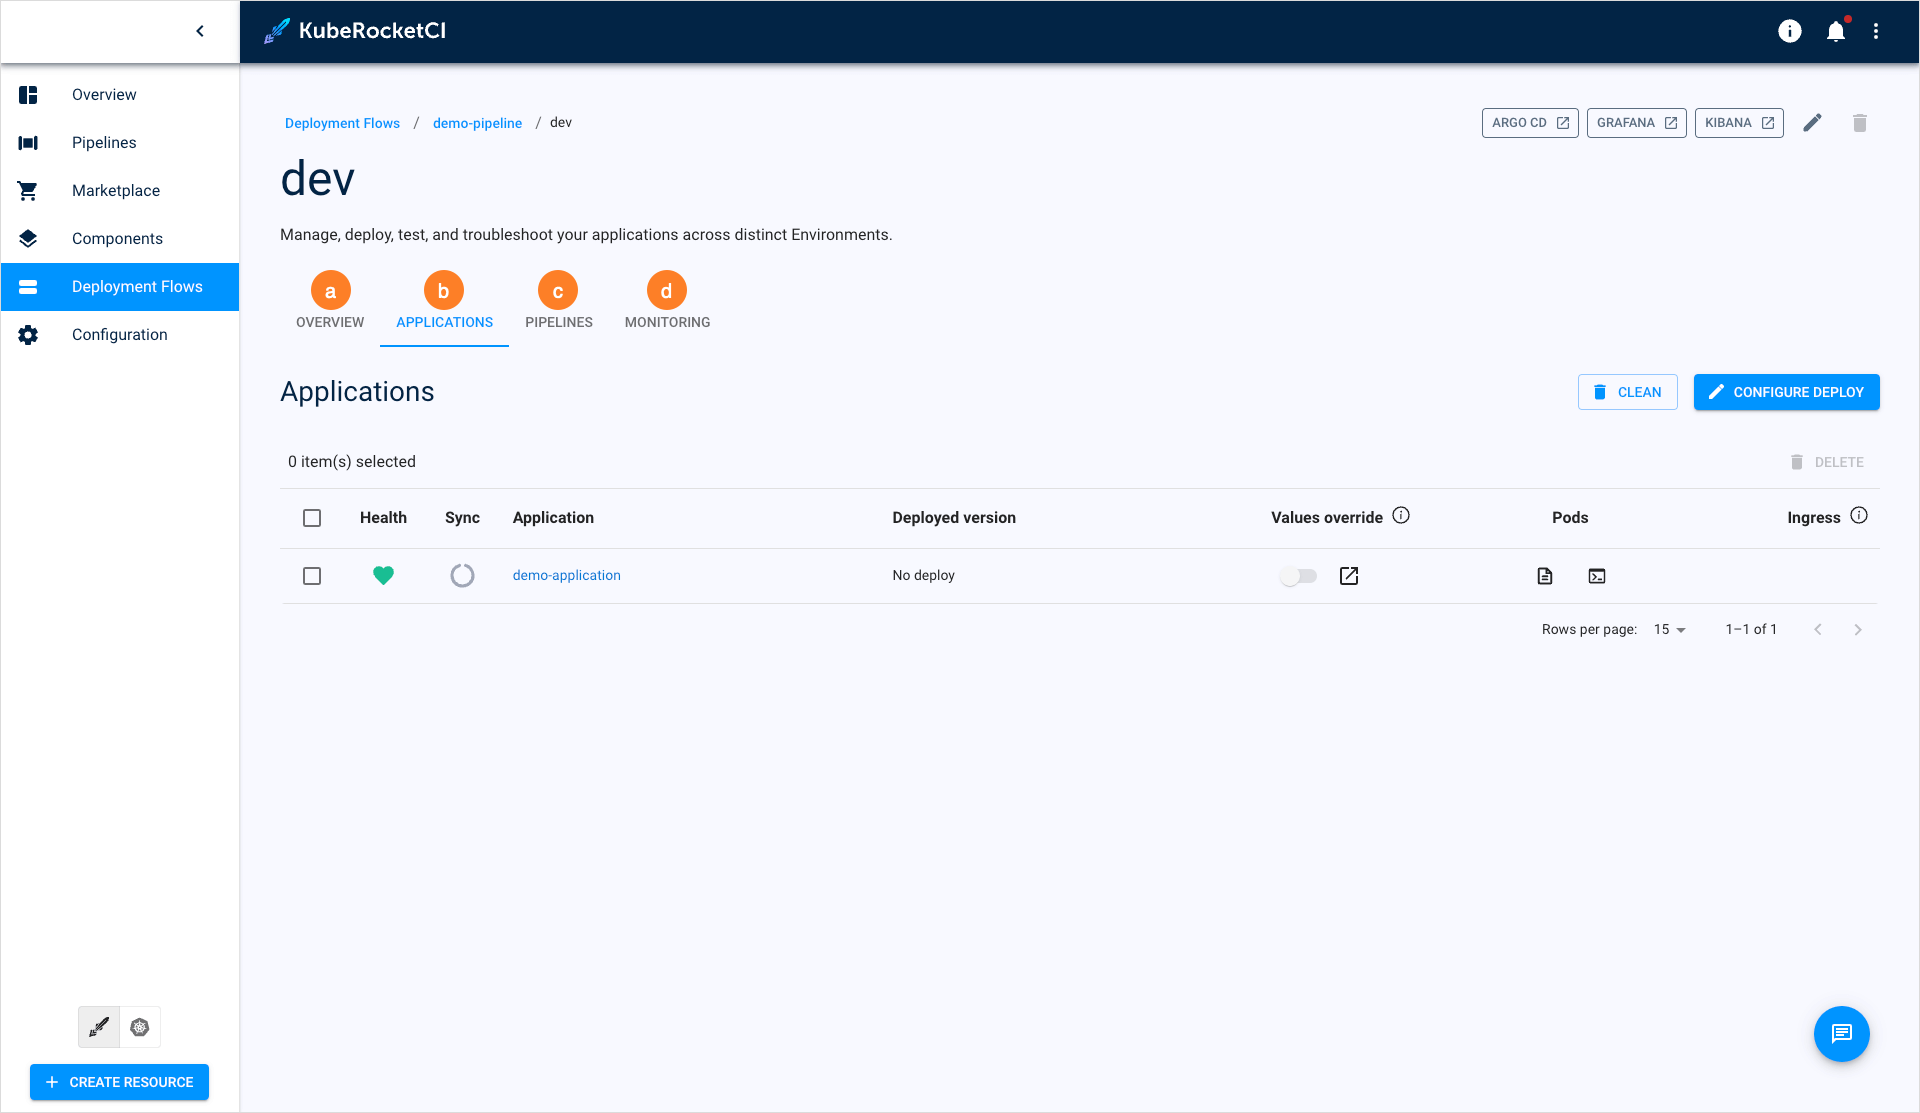Image resolution: width=1920 pixels, height=1113 pixels.
Task: Click the next page navigation arrow
Action: (x=1858, y=629)
